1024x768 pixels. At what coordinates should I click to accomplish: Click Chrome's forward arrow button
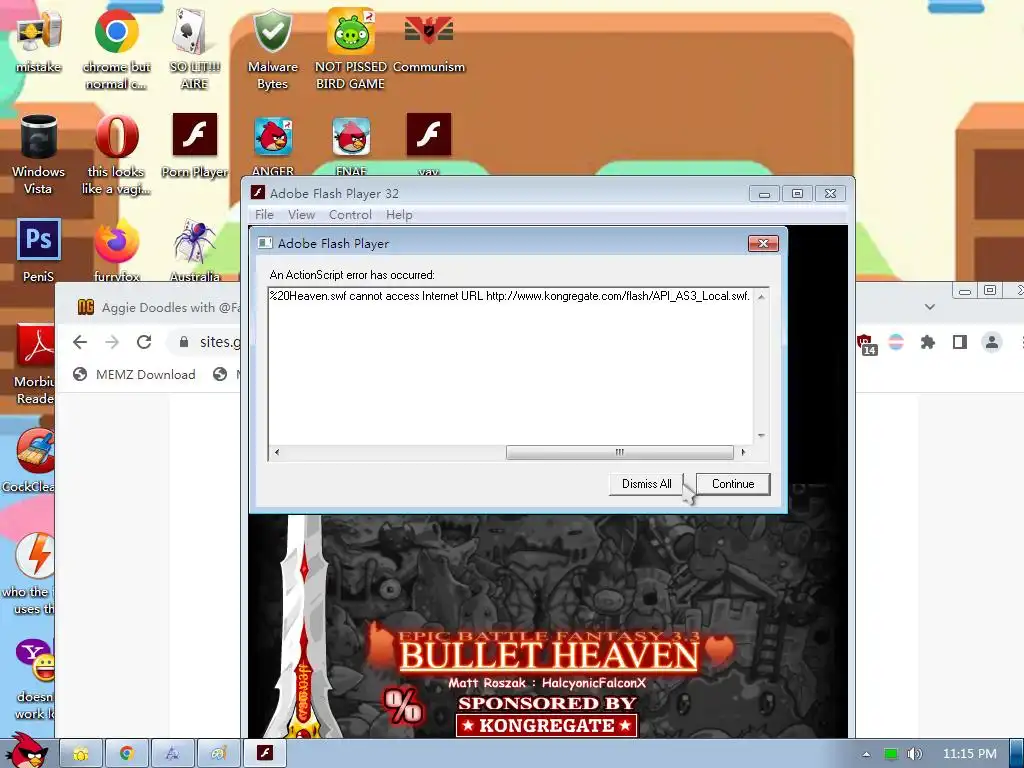[112, 342]
